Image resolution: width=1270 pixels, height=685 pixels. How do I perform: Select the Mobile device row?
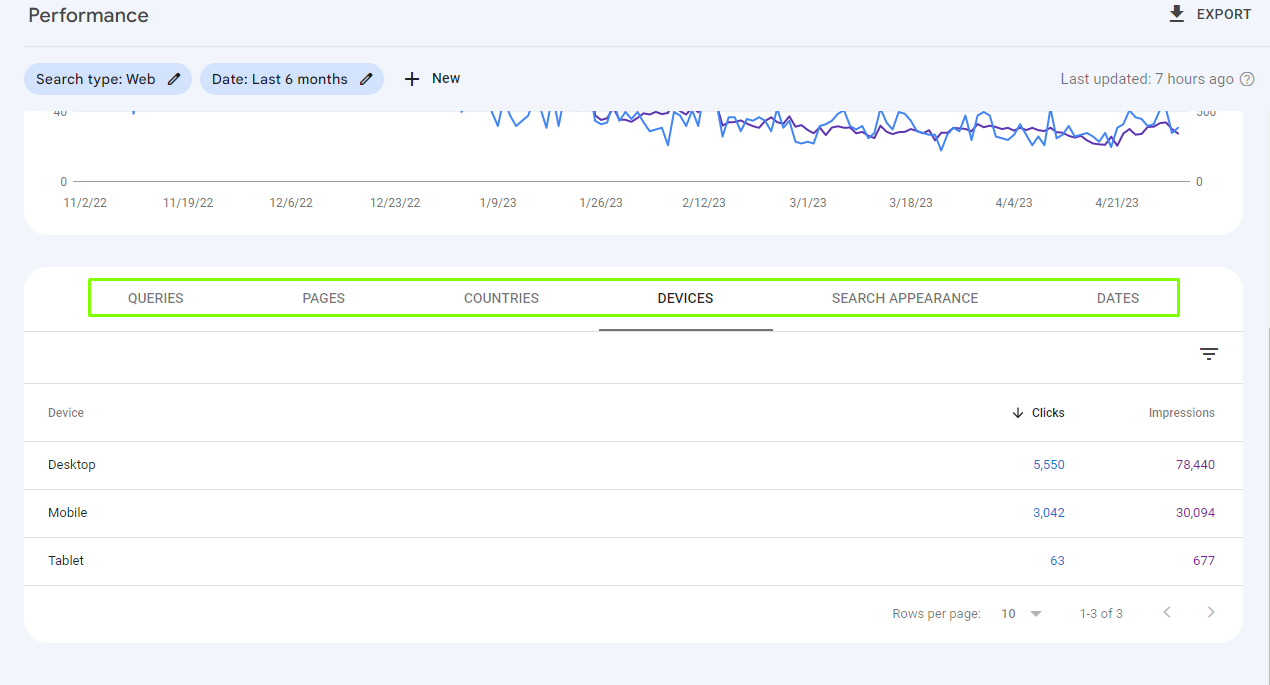68,513
